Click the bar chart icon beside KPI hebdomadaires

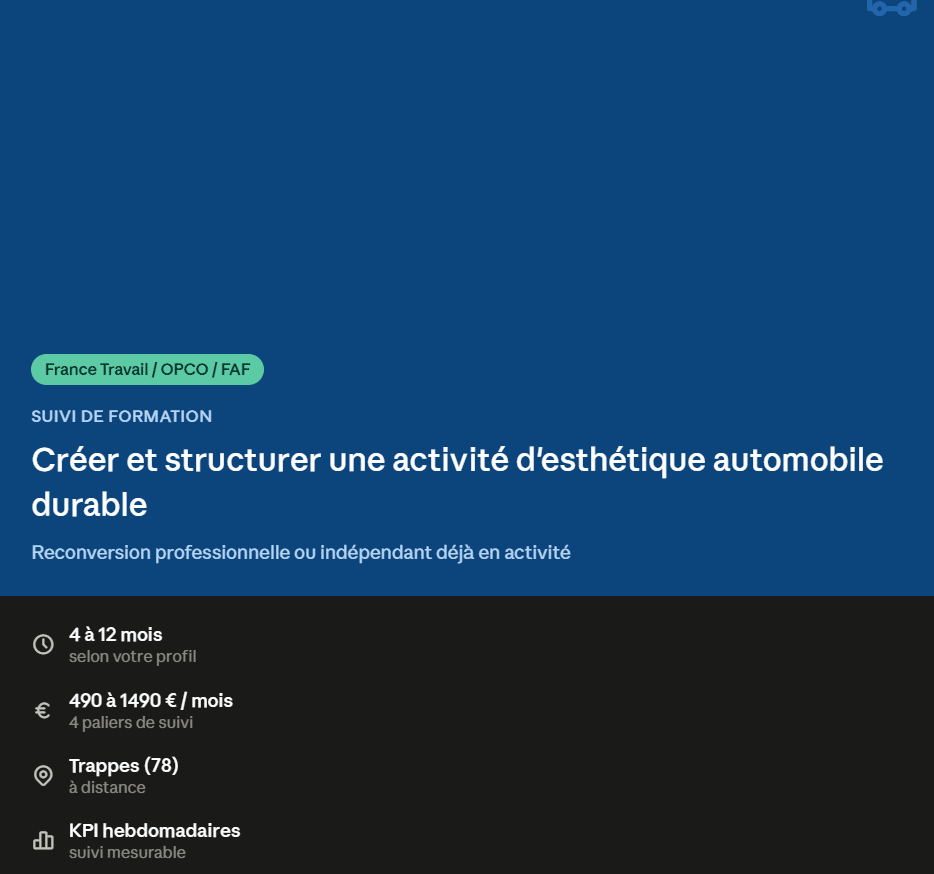tap(43, 841)
